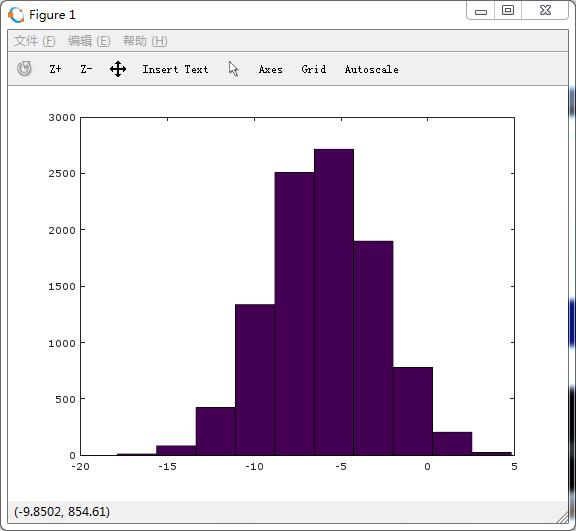Click the y-axis label 2000
Image resolution: width=576 pixels, height=531 pixels.
[x=62, y=230]
